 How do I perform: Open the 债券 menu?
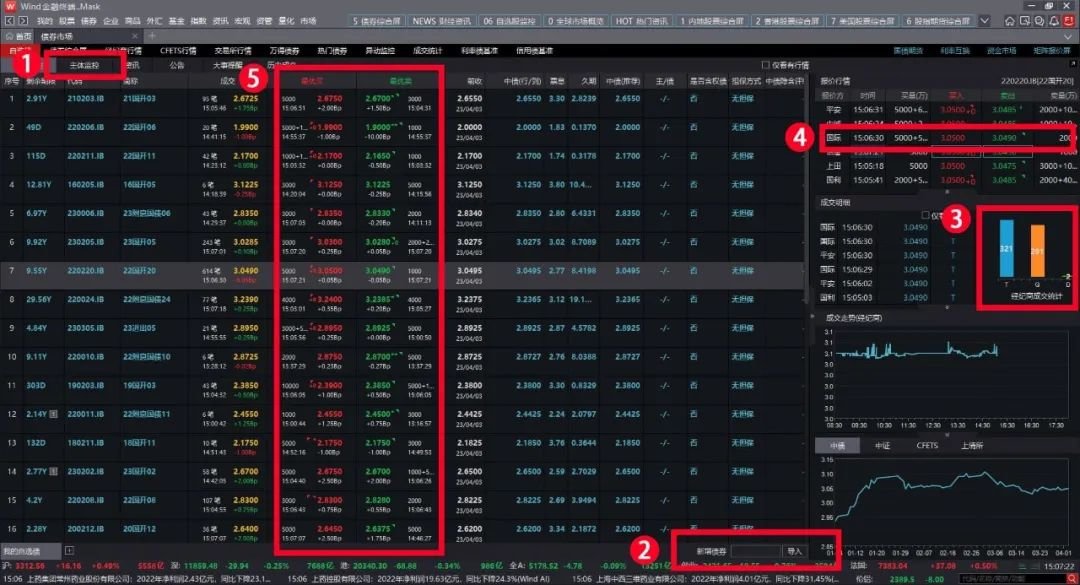89,21
